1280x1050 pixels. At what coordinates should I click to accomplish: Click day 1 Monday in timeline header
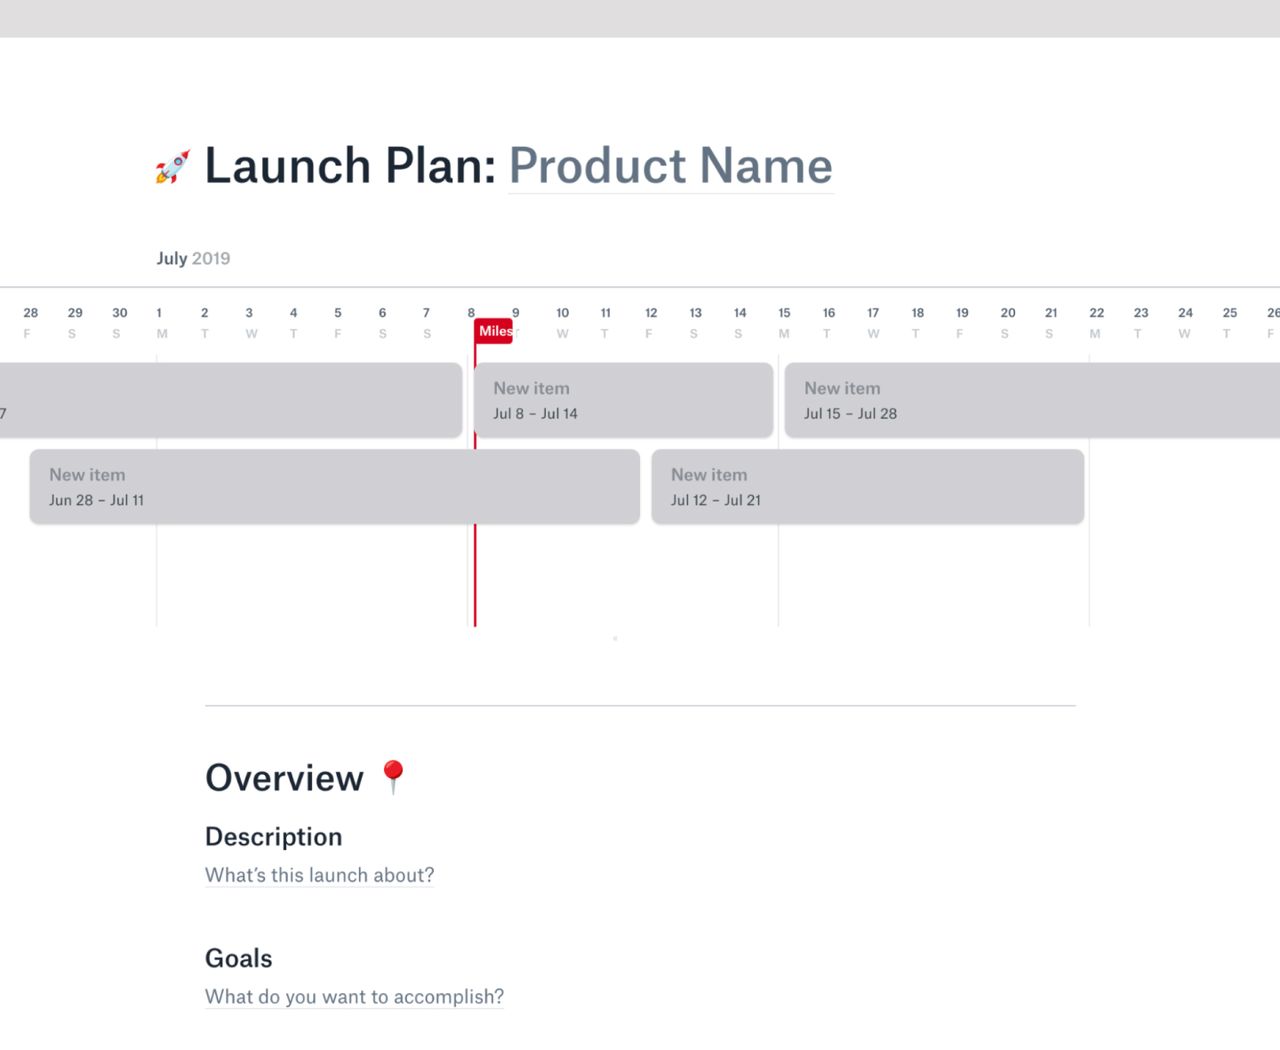point(160,322)
